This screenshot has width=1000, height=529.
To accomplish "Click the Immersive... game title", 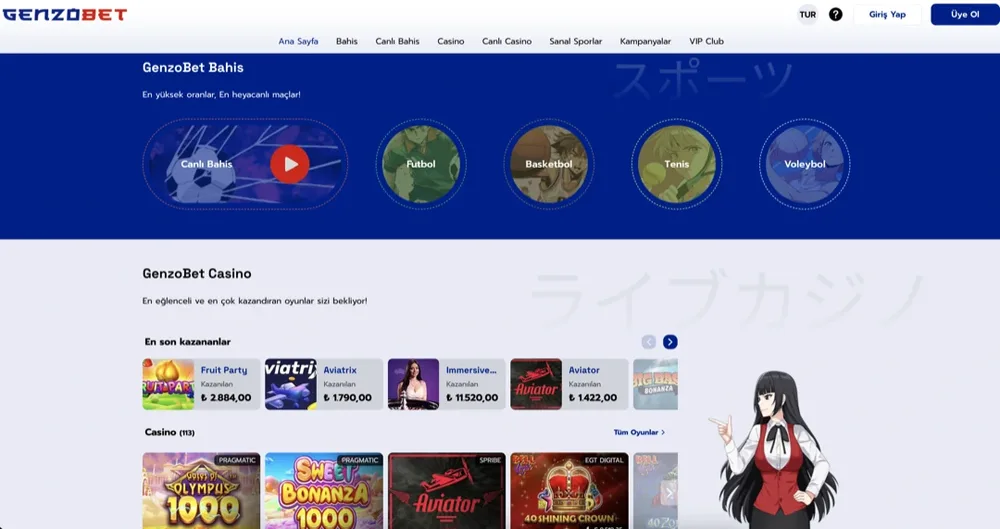I will 471,370.
